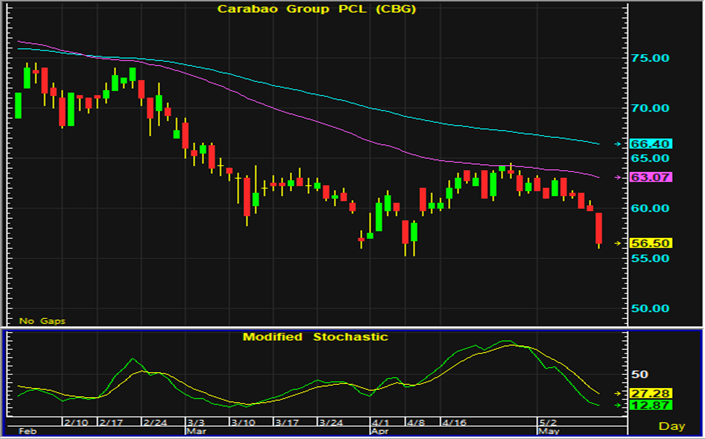The image size is (705, 439).
Task: Click the yellow 56.50 last price label
Action: coord(651,243)
